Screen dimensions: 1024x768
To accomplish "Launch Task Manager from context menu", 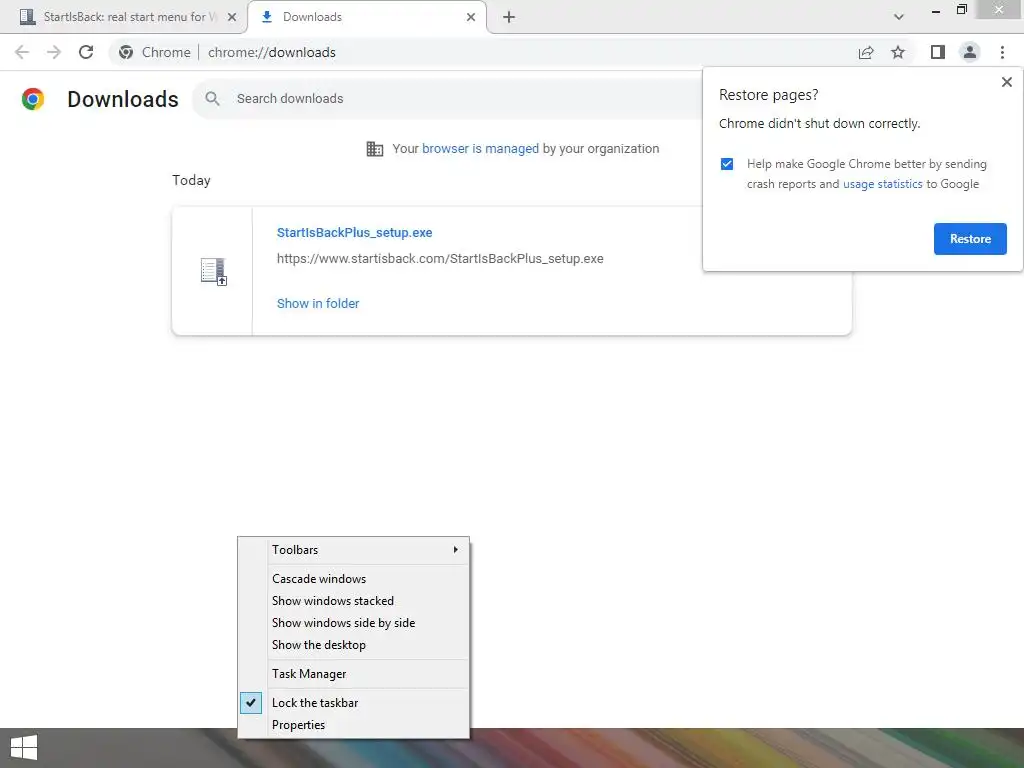I will pyautogui.click(x=353, y=674).
